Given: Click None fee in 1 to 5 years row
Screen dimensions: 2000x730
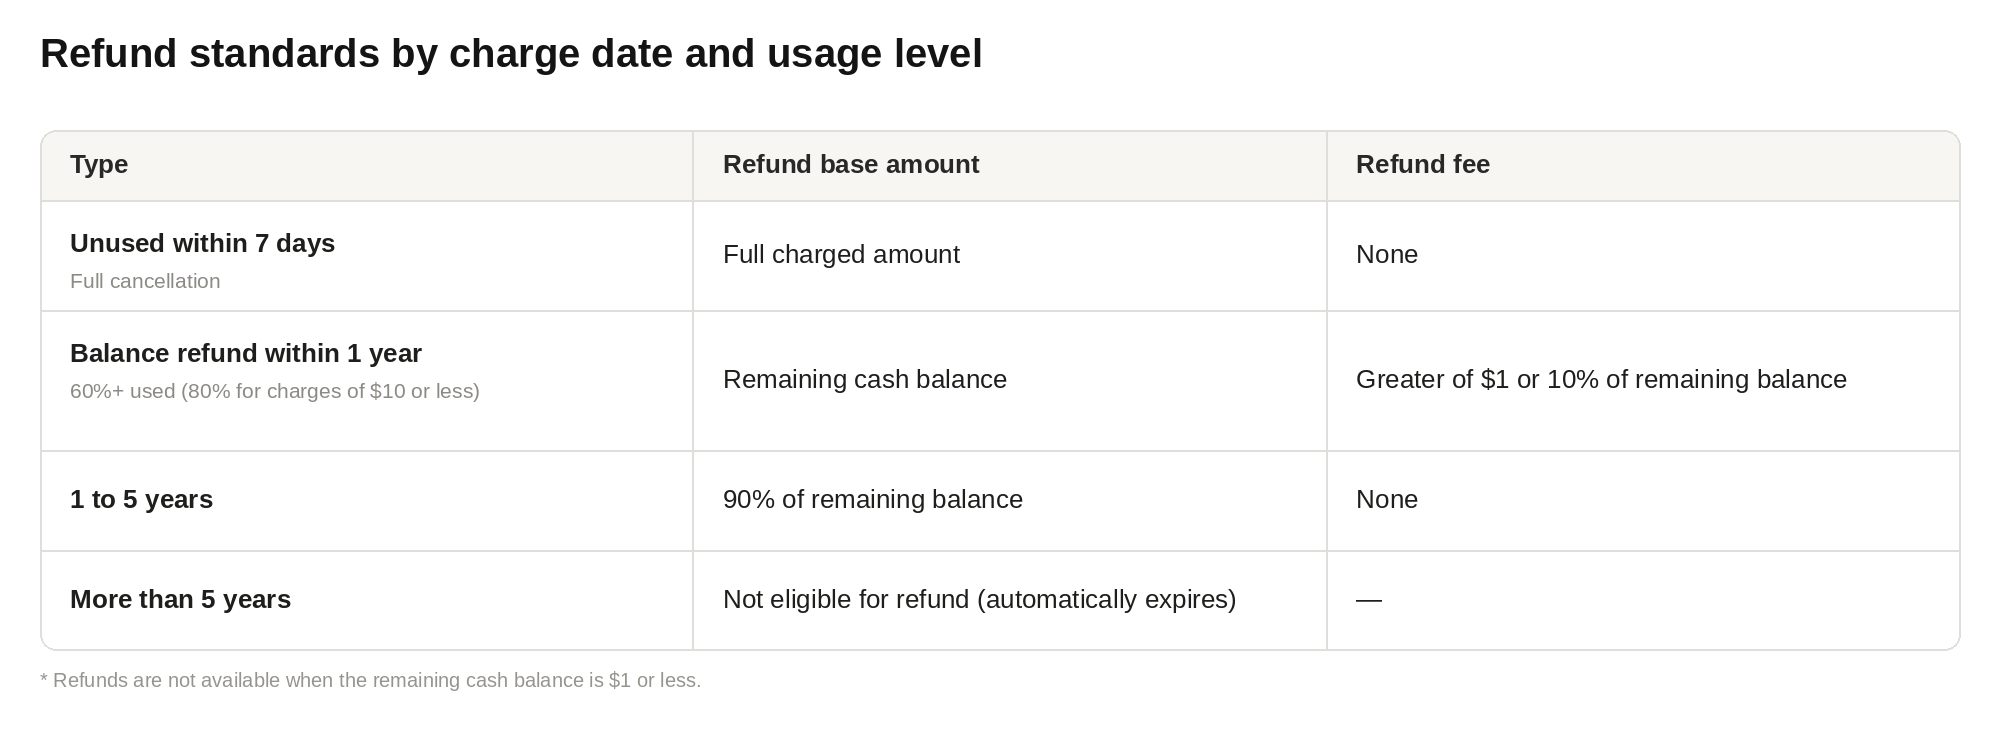Looking at the screenshot, I should tap(1387, 499).
